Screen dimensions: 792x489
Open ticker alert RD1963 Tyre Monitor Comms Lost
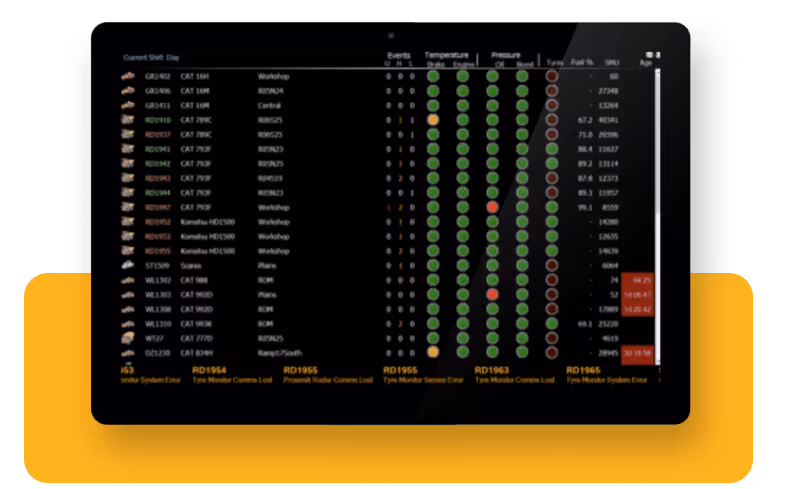[x=515, y=375]
